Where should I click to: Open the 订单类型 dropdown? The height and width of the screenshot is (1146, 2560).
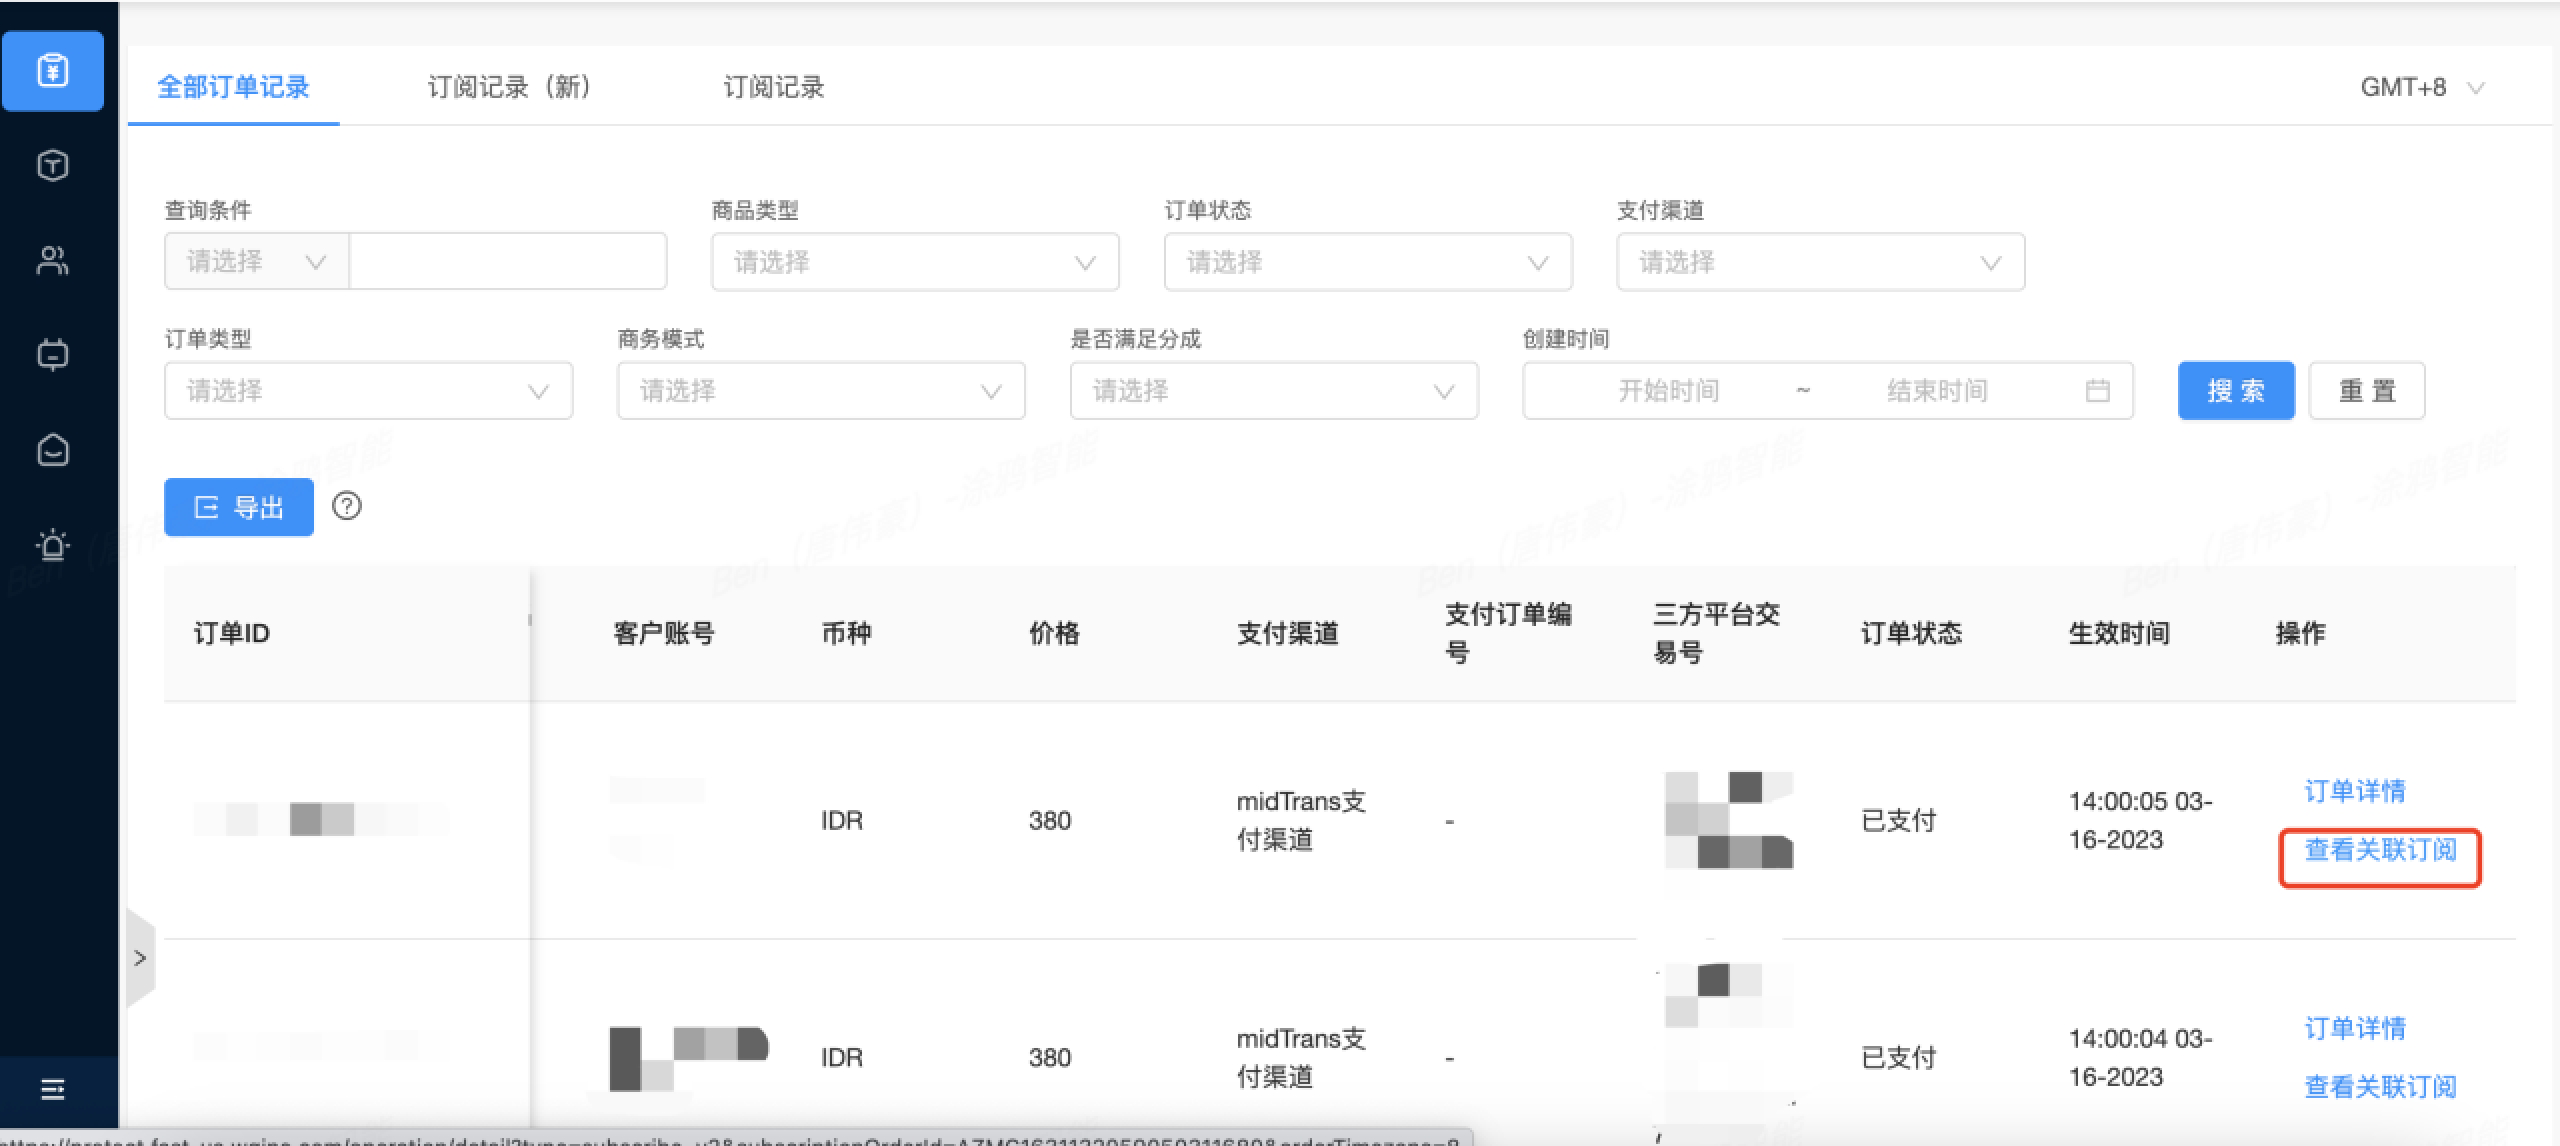[x=368, y=391]
